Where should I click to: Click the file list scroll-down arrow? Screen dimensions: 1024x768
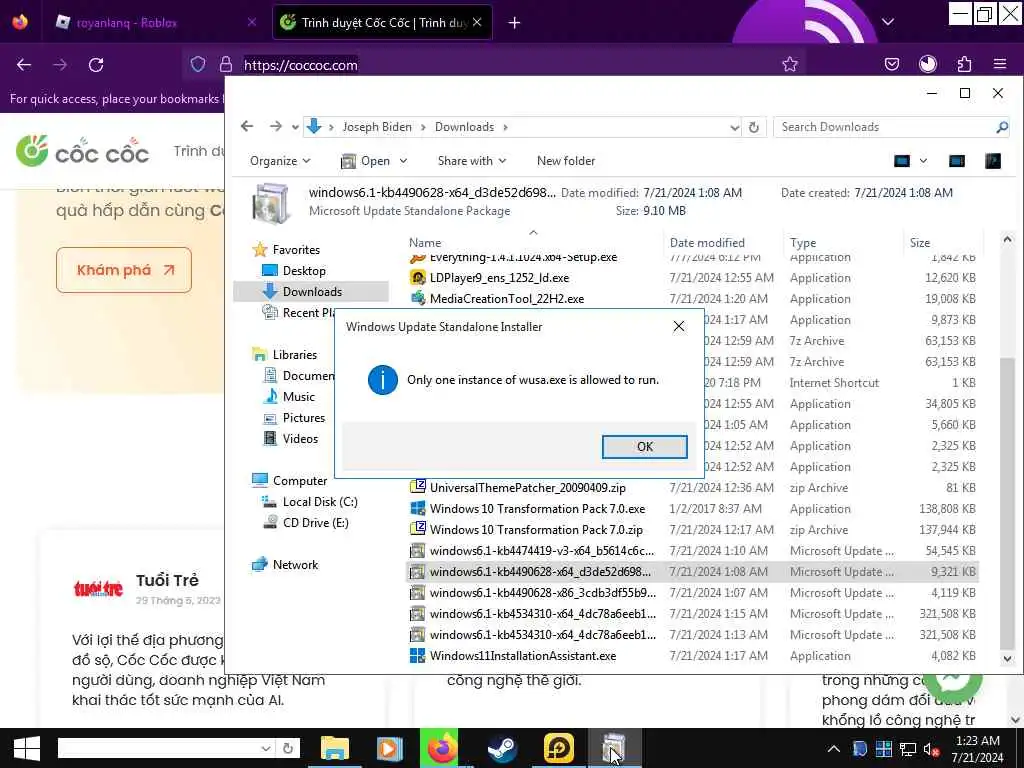(1007, 659)
